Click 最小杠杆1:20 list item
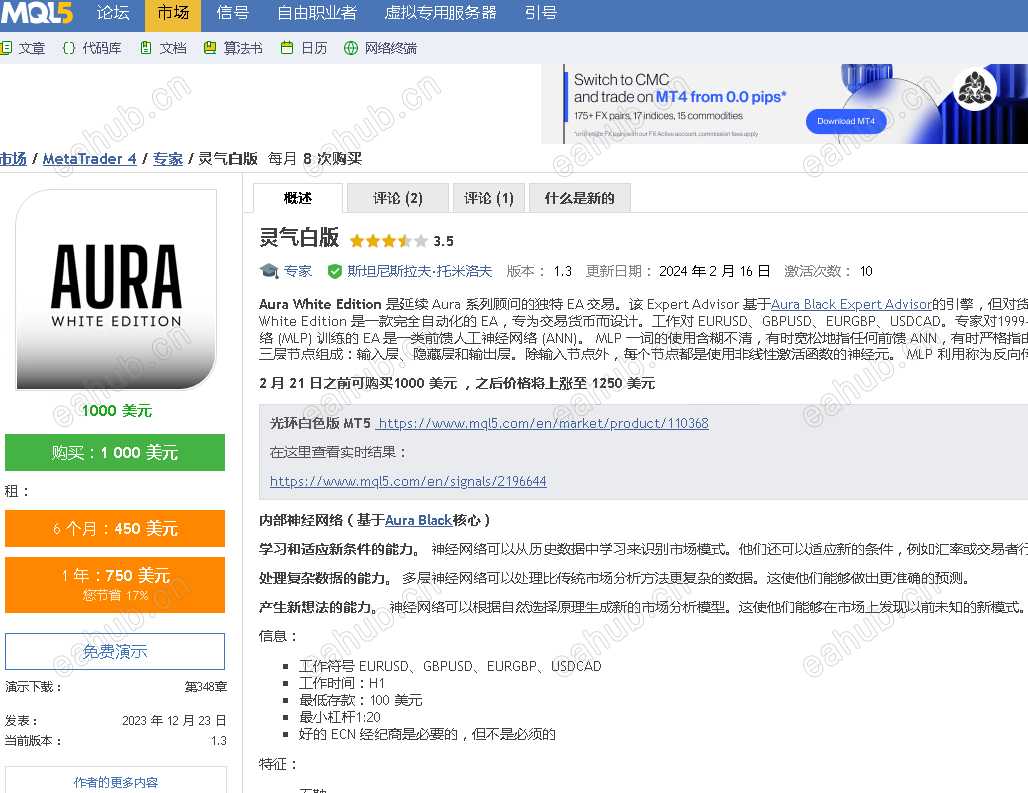The image size is (1028, 793). (340, 717)
